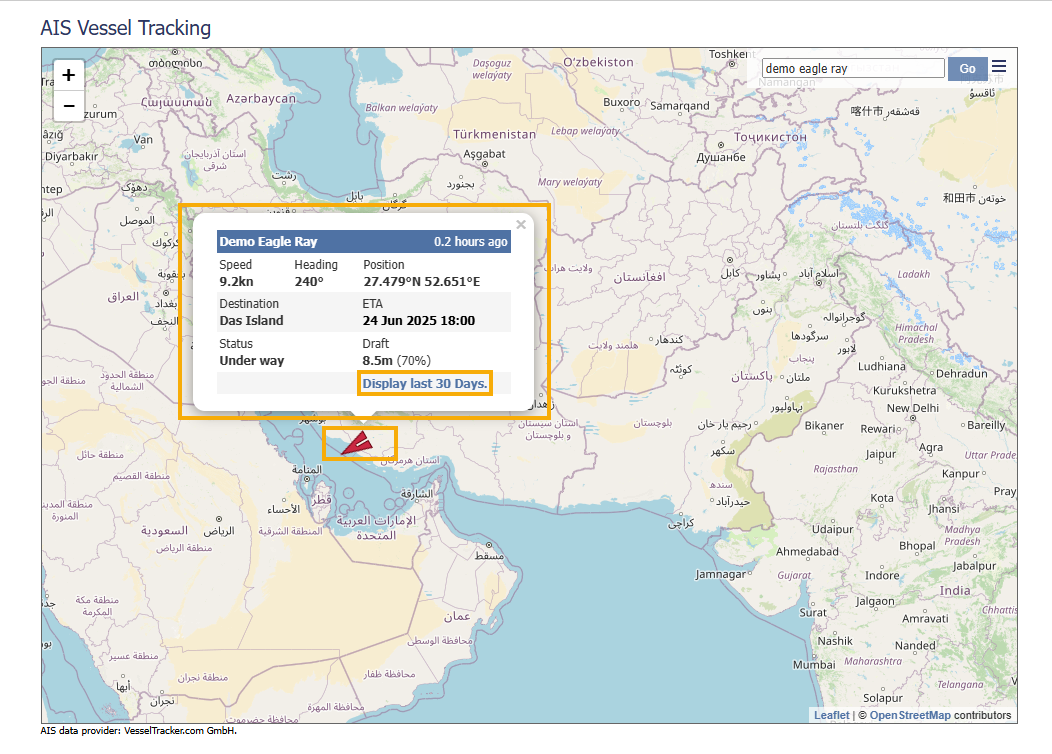Click the AIS Vessel Tracking heading

(x=125, y=28)
